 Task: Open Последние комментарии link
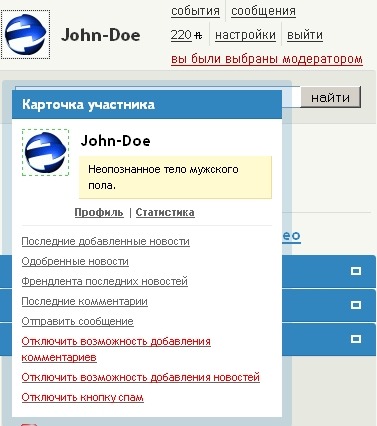85,301
